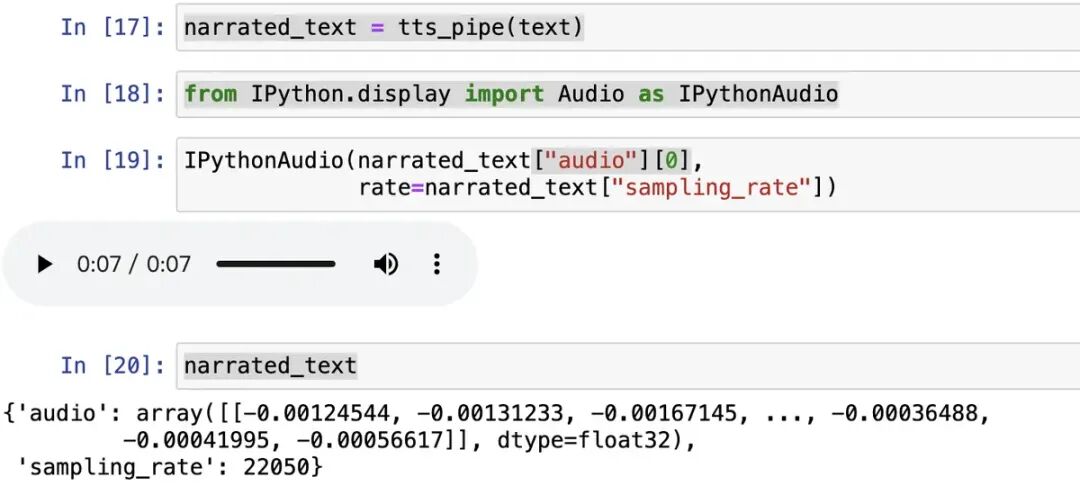Viewport: 1080px width, 504px height.
Task: Select the In [20] prompt label
Action: [x=113, y=365]
